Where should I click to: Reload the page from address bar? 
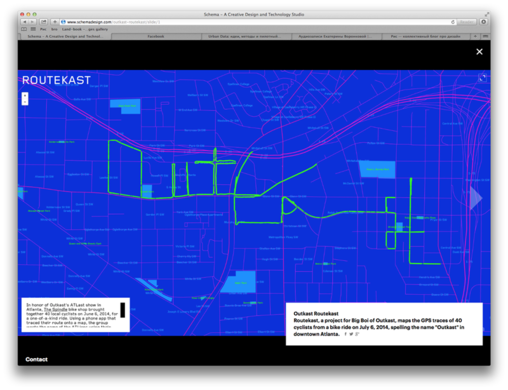tap(452, 22)
